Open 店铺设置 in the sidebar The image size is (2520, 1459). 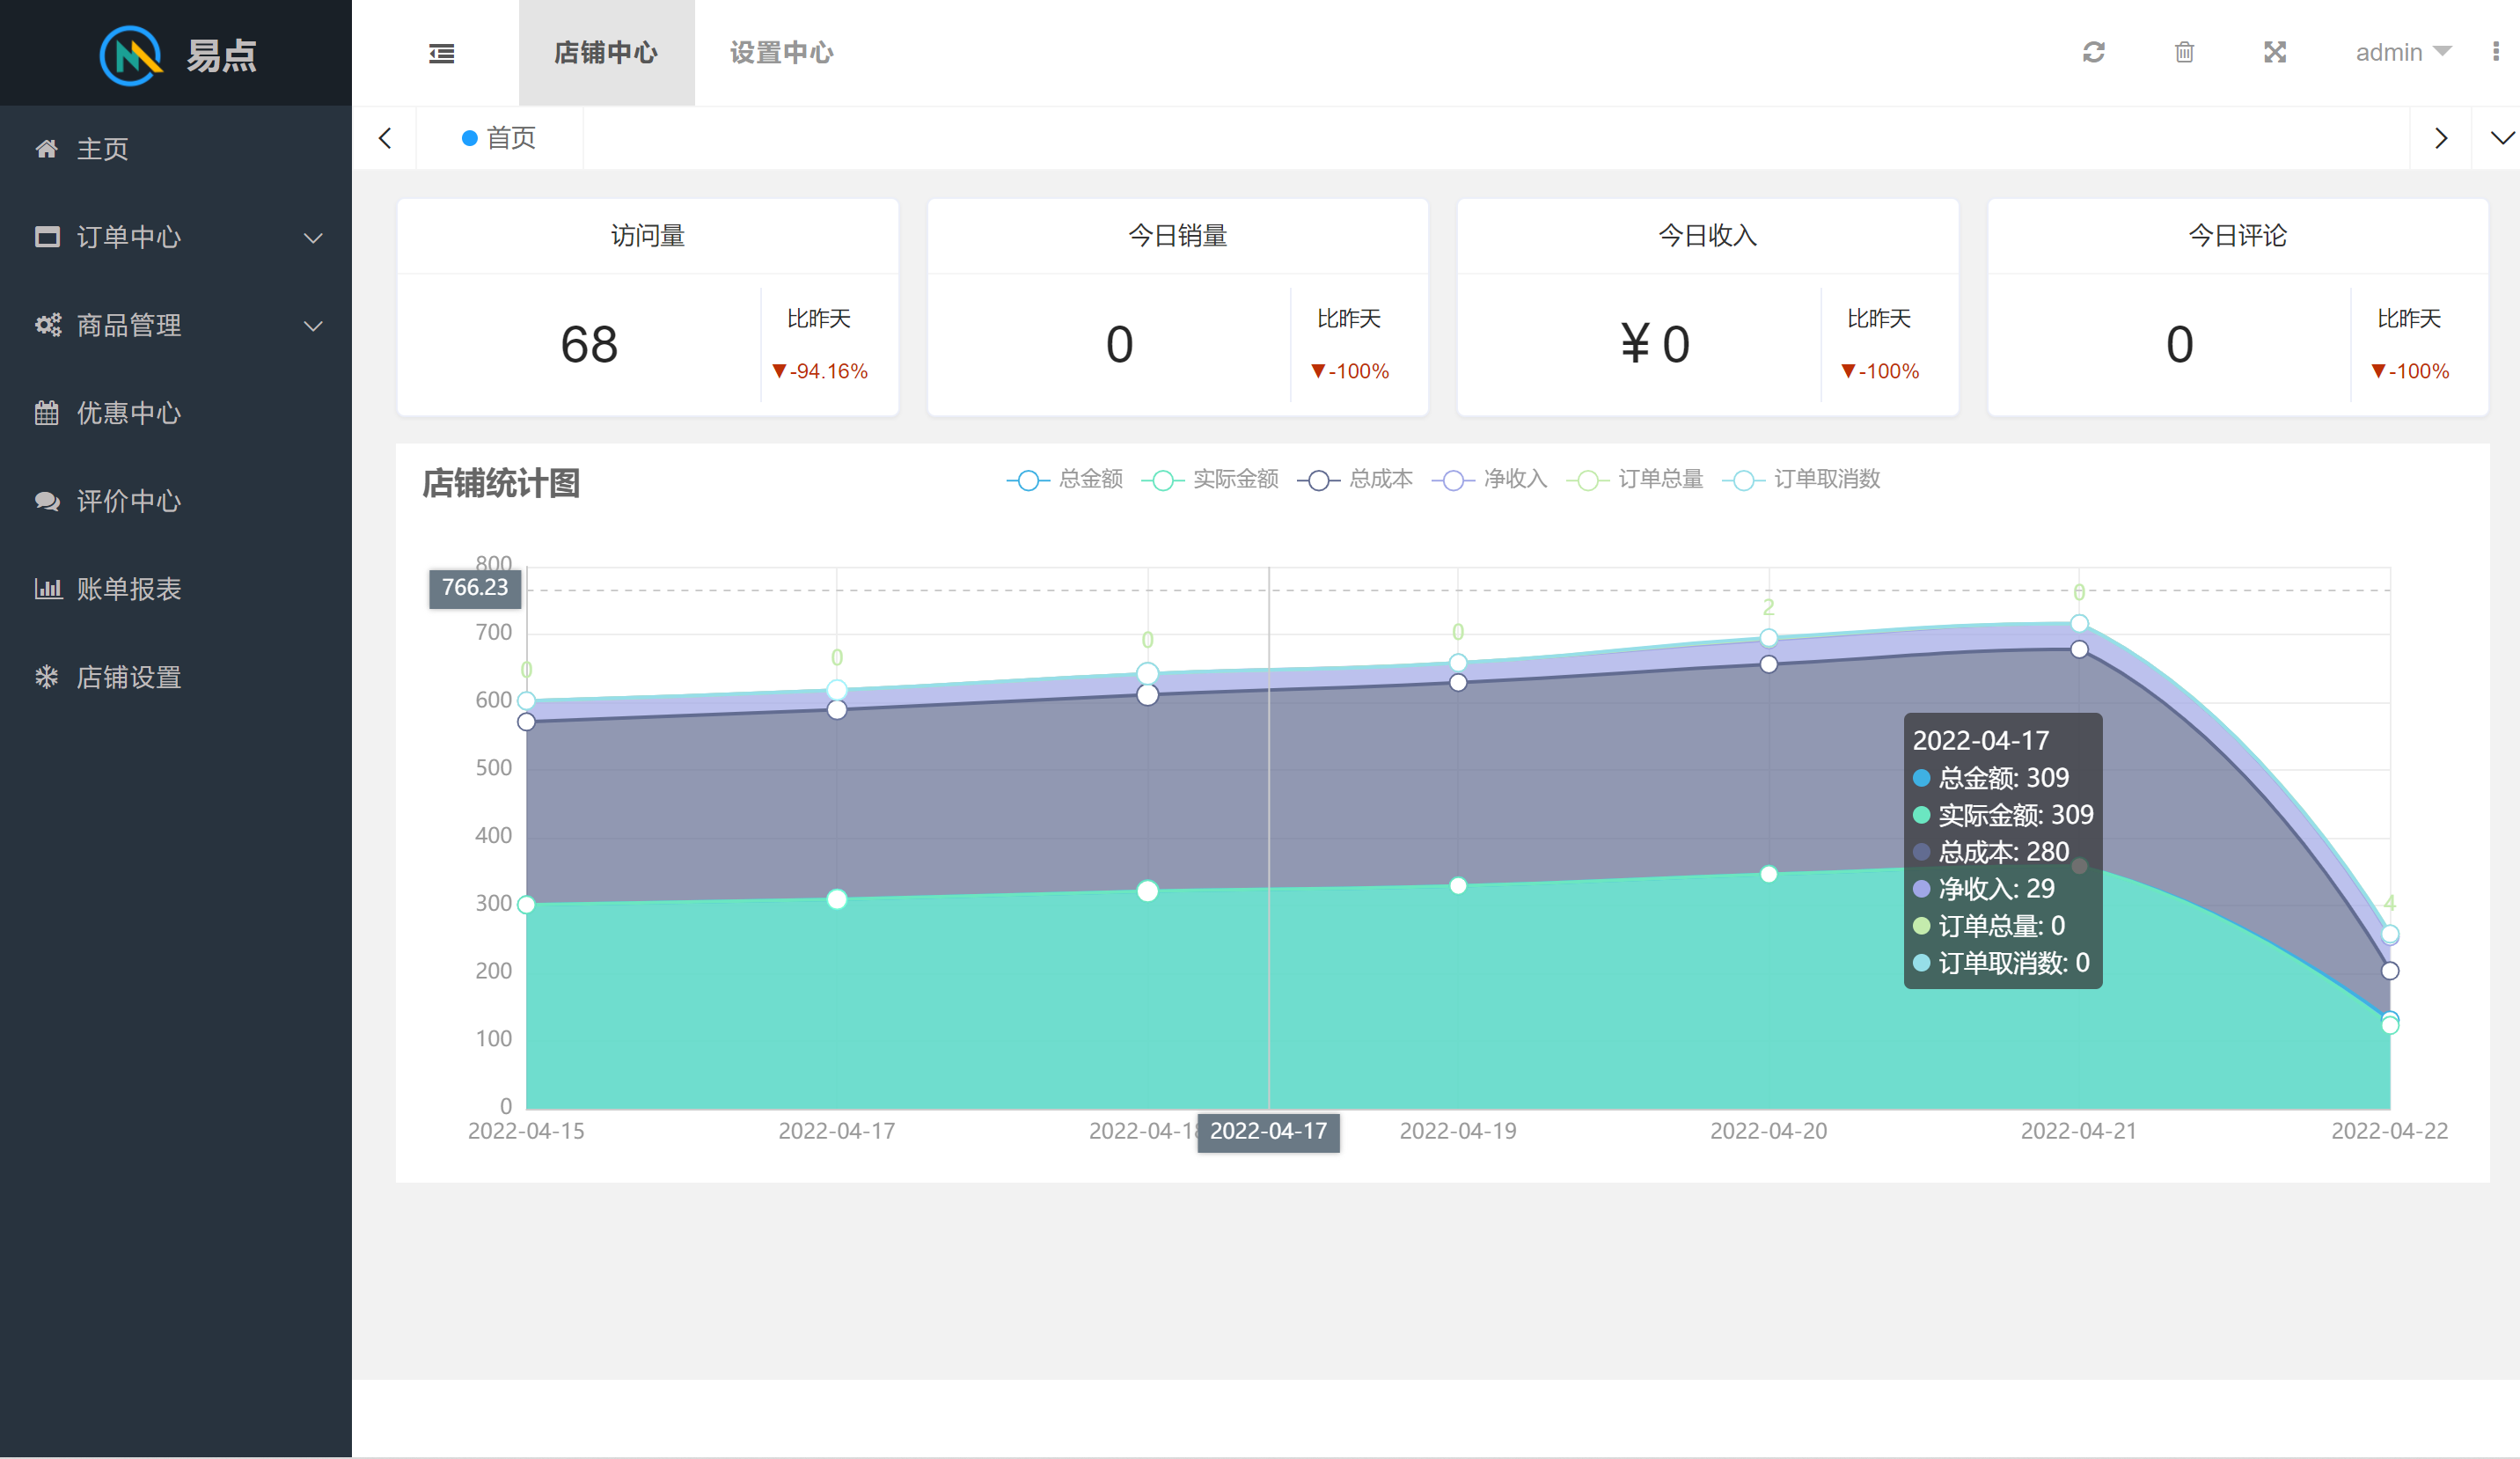128,677
